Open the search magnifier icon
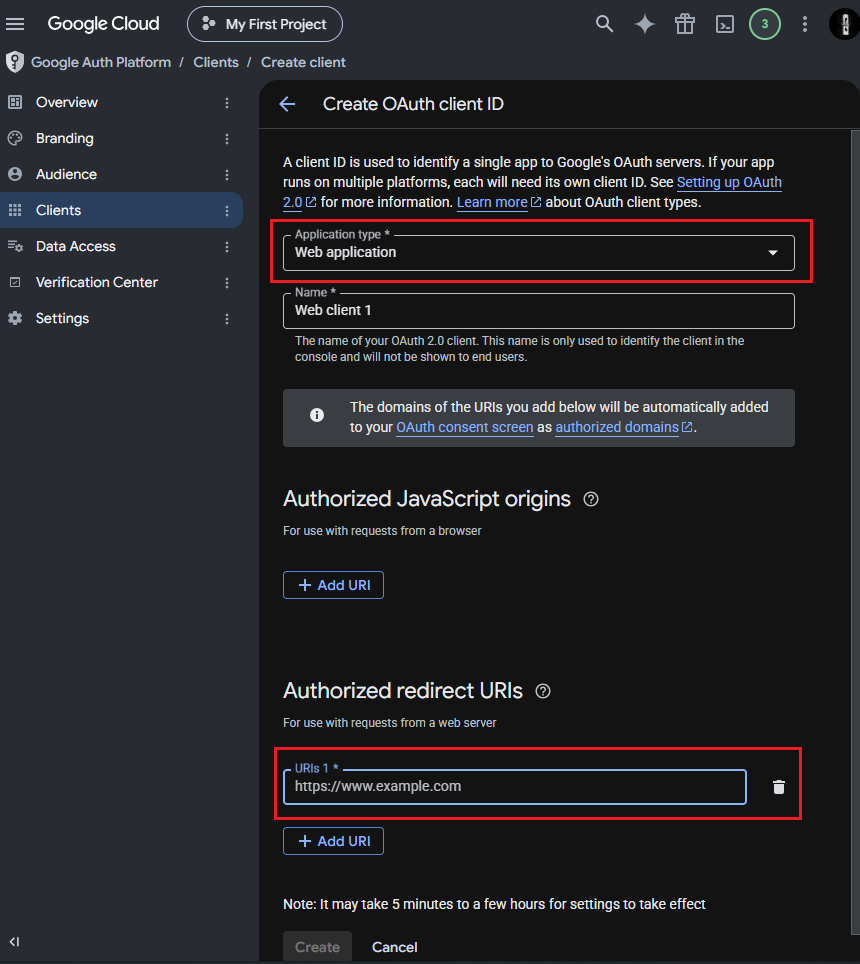 tap(604, 24)
